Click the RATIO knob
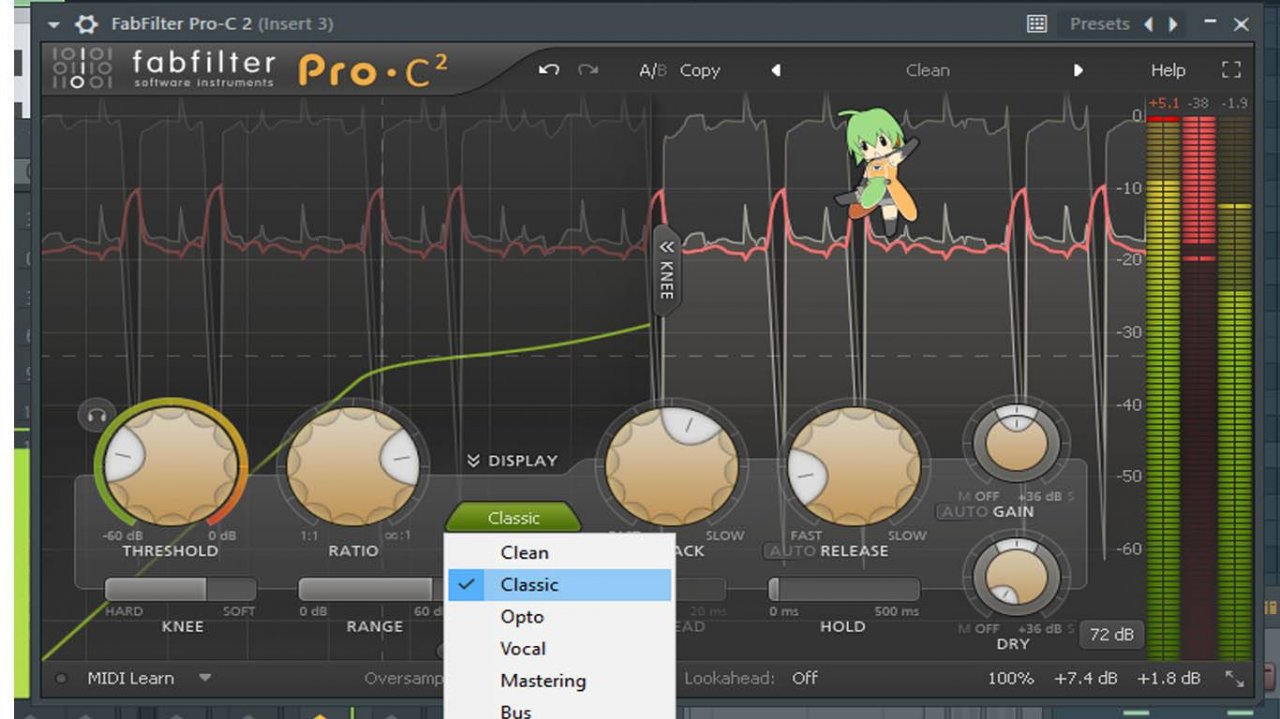 pyautogui.click(x=353, y=464)
